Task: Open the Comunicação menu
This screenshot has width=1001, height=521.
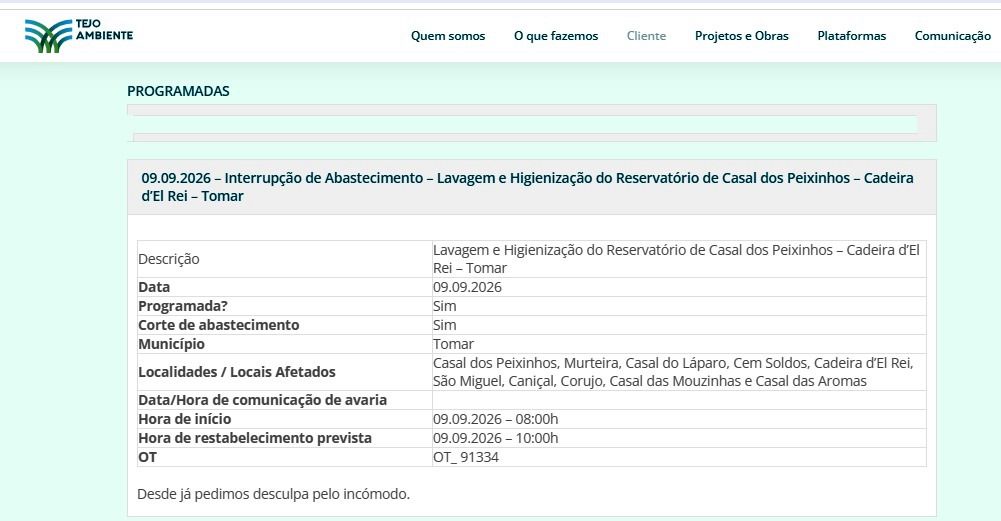Action: click(952, 36)
